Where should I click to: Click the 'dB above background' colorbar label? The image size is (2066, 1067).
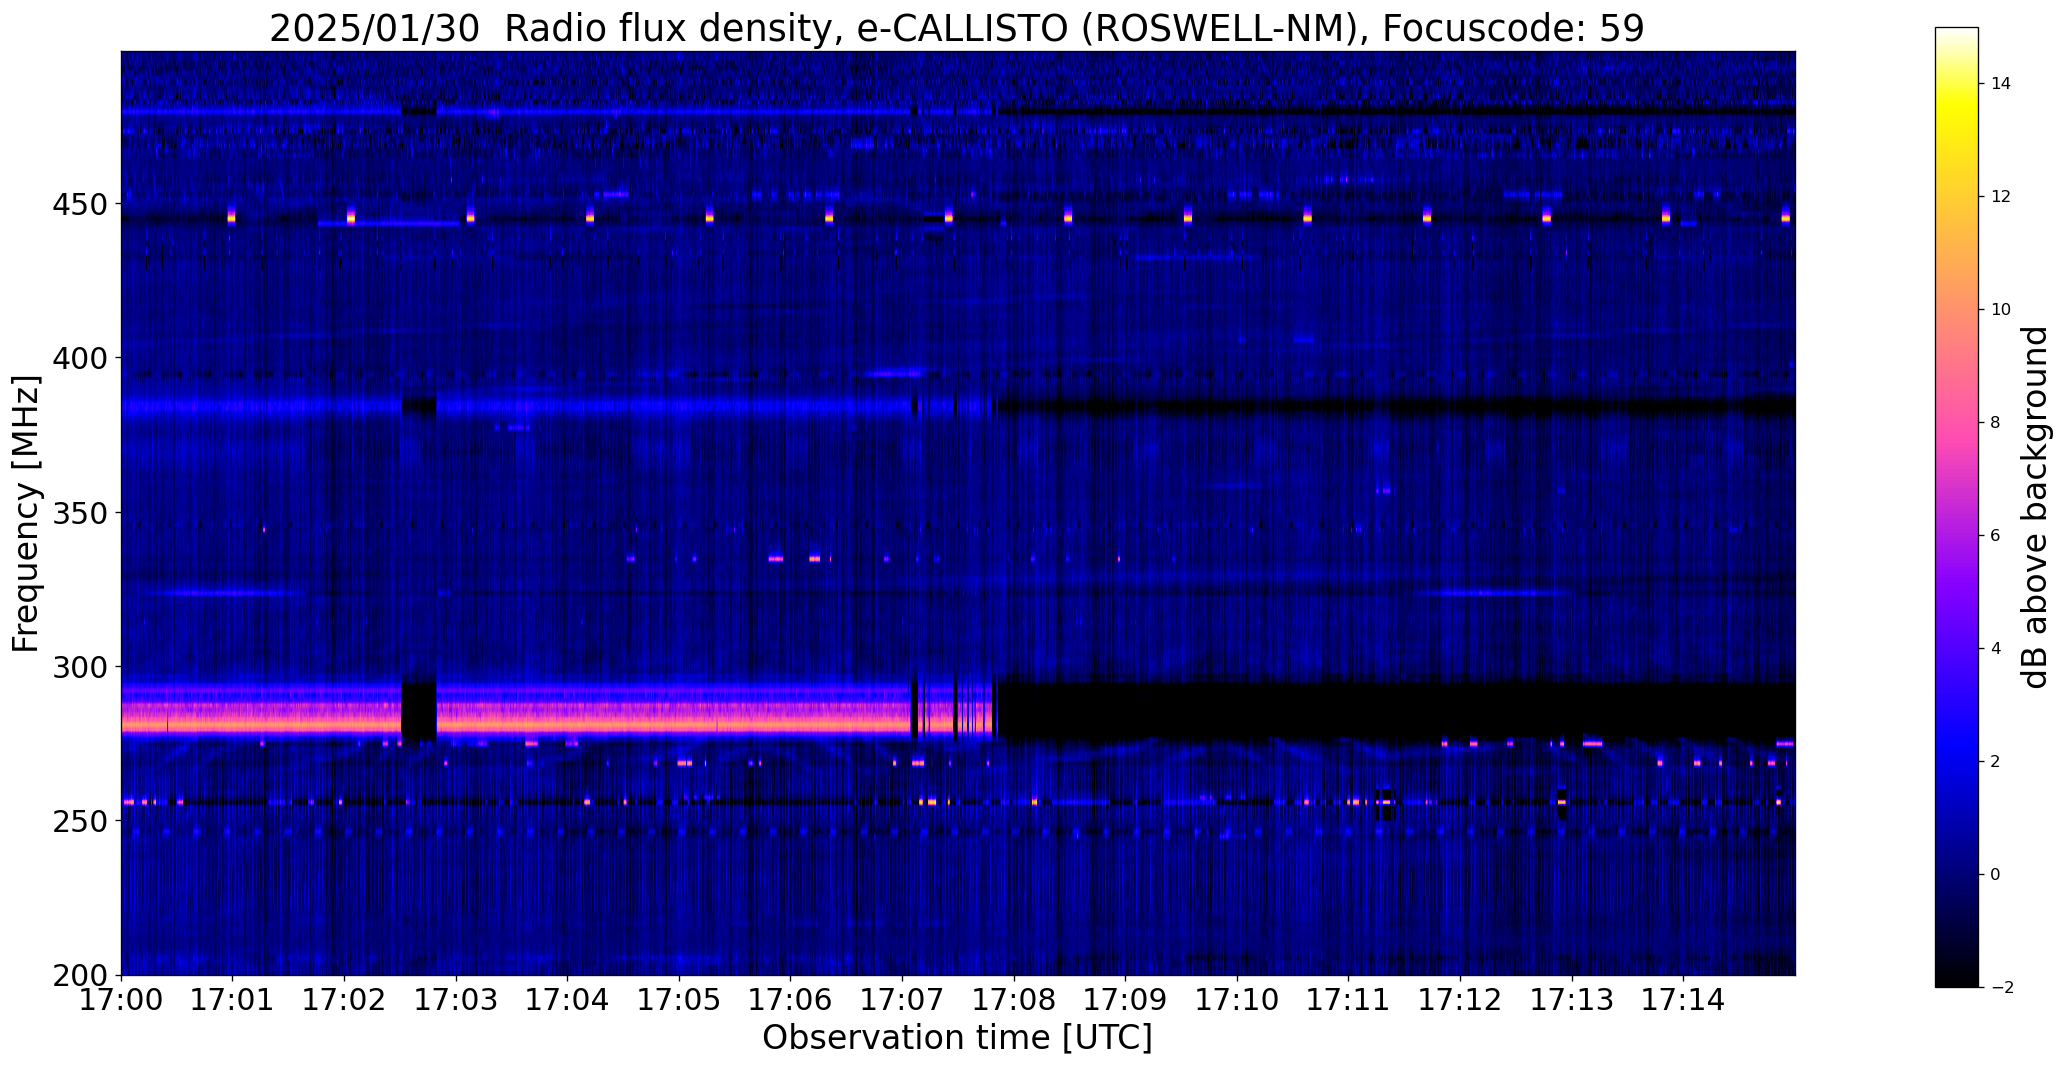[x=2036, y=507]
